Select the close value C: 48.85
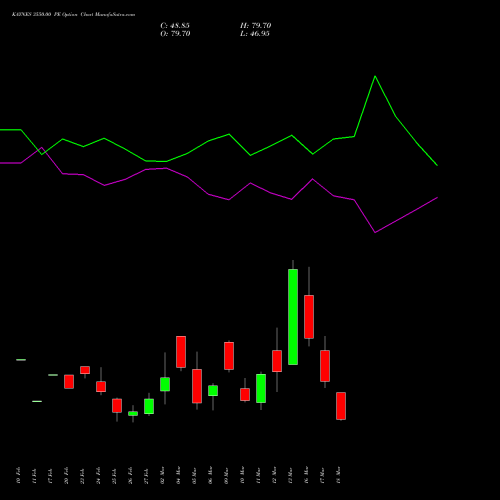The image size is (500, 500). click(x=175, y=26)
